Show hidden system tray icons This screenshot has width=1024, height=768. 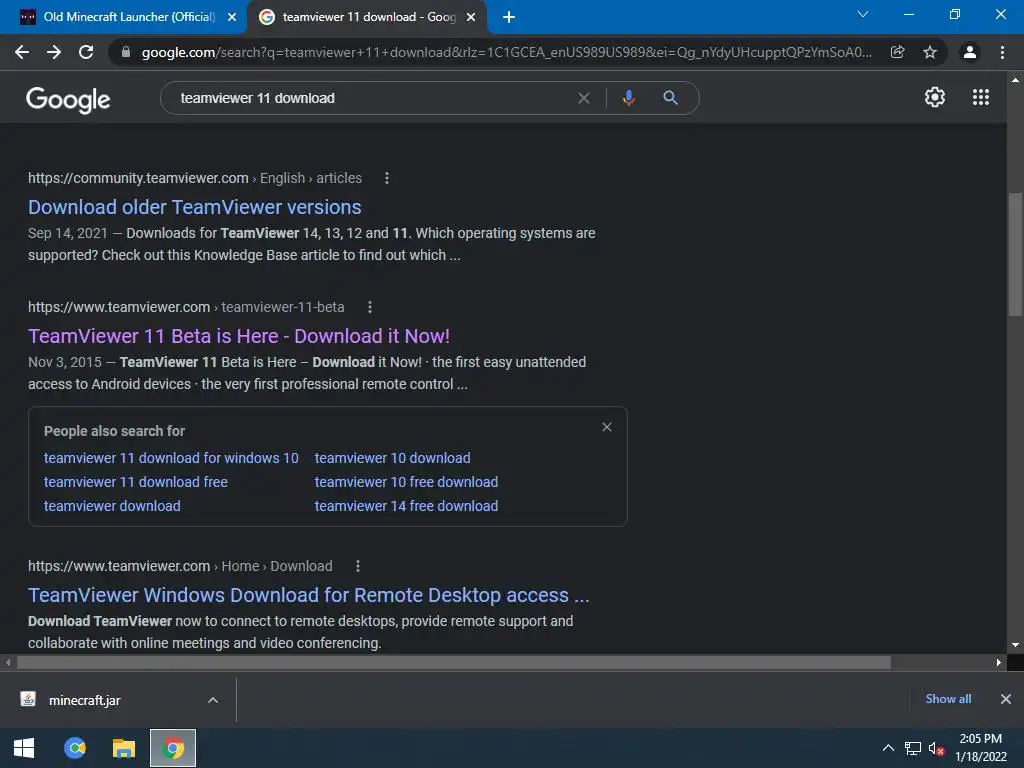point(888,748)
